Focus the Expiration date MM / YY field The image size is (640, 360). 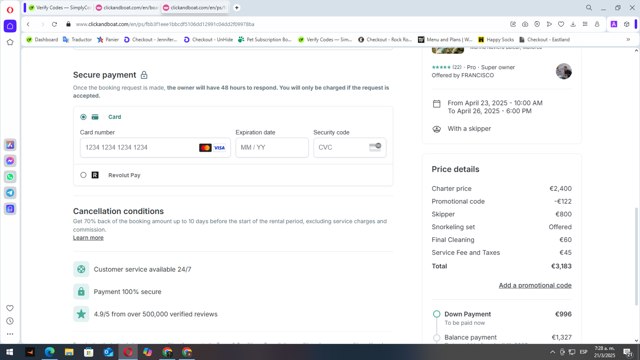click(272, 147)
